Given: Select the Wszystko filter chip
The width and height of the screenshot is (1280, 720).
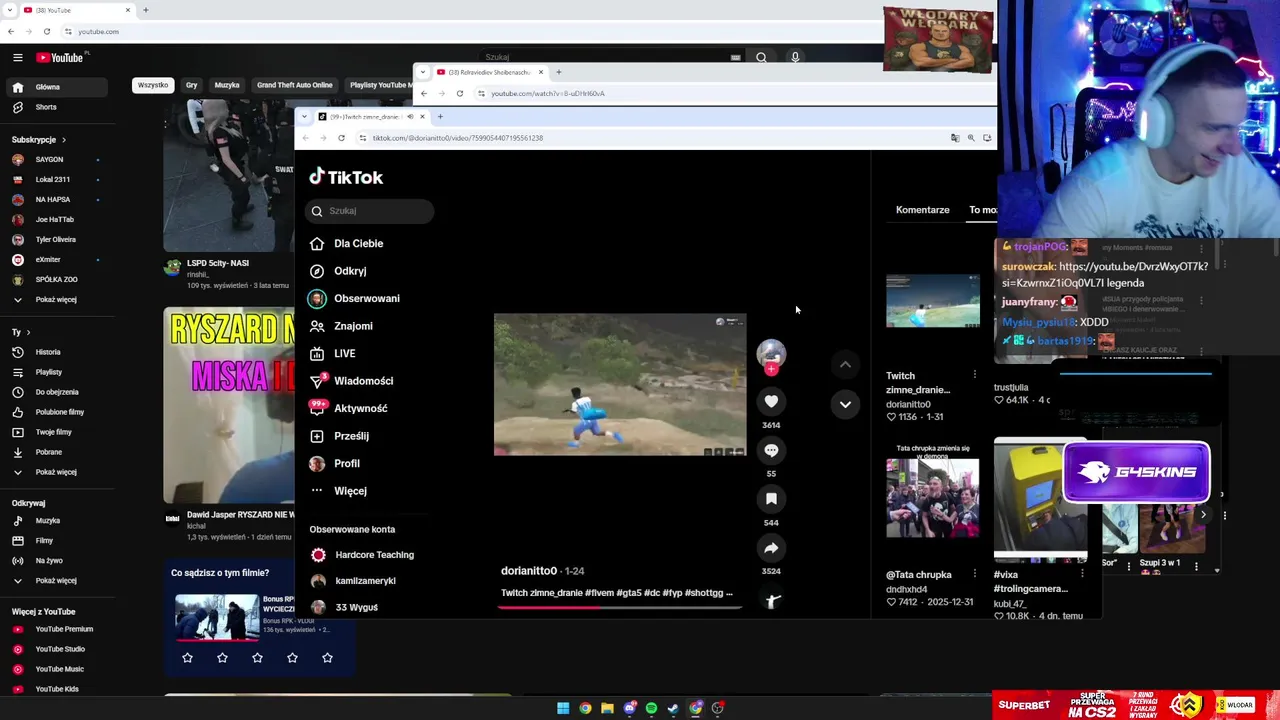Looking at the screenshot, I should point(153,85).
